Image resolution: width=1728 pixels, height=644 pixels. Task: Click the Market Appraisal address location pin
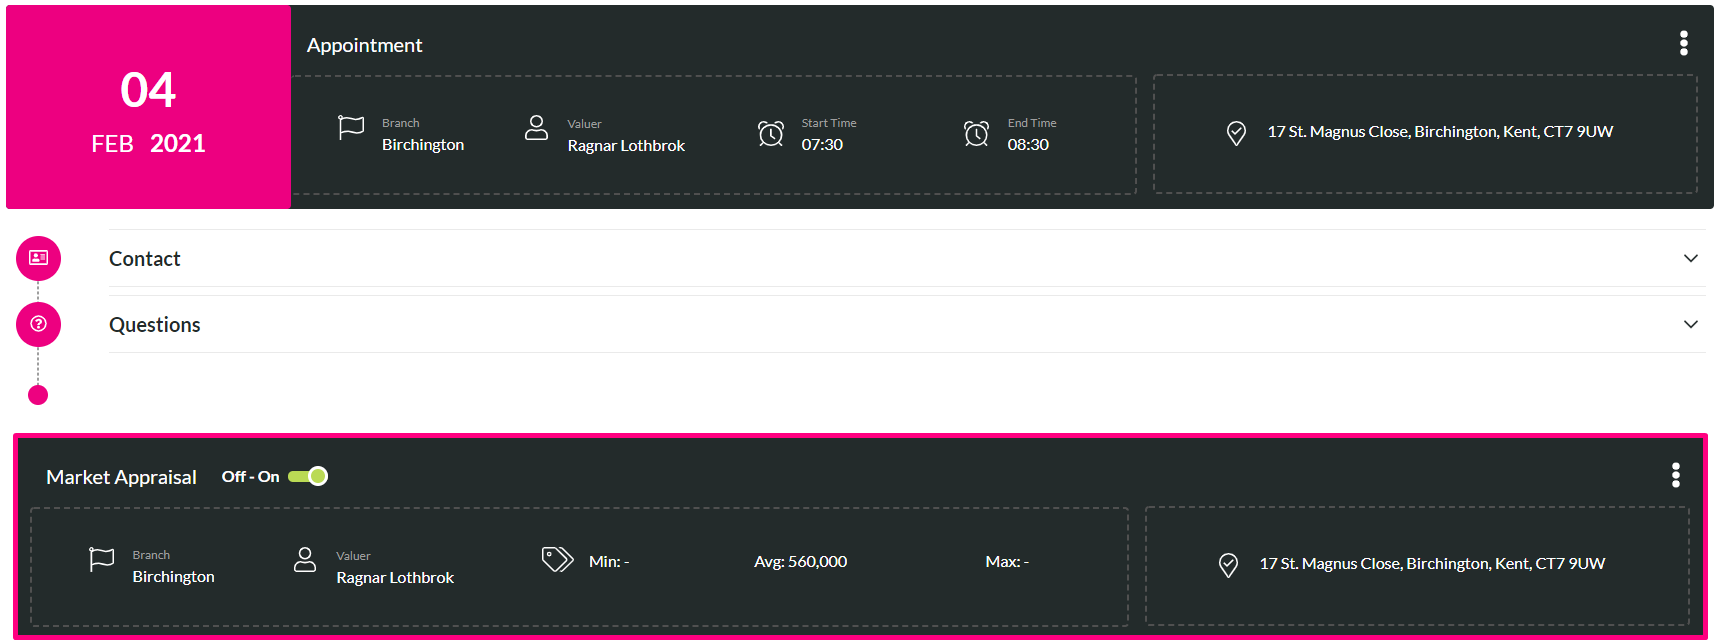click(x=1229, y=565)
